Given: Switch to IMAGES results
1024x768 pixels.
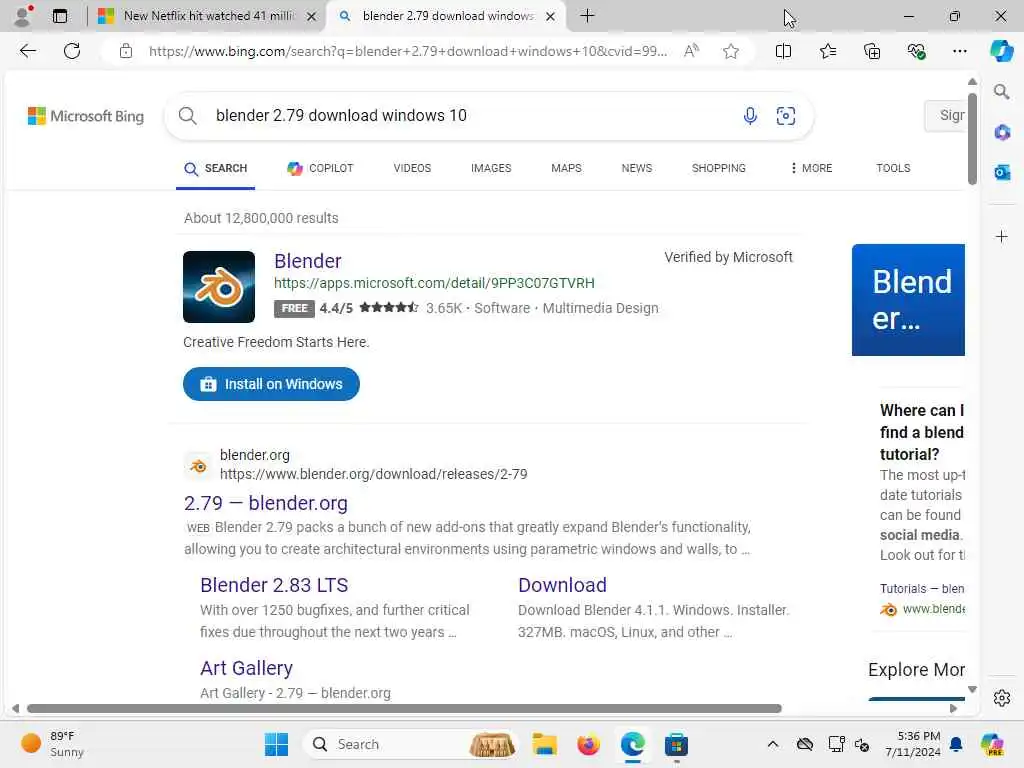Looking at the screenshot, I should [491, 168].
